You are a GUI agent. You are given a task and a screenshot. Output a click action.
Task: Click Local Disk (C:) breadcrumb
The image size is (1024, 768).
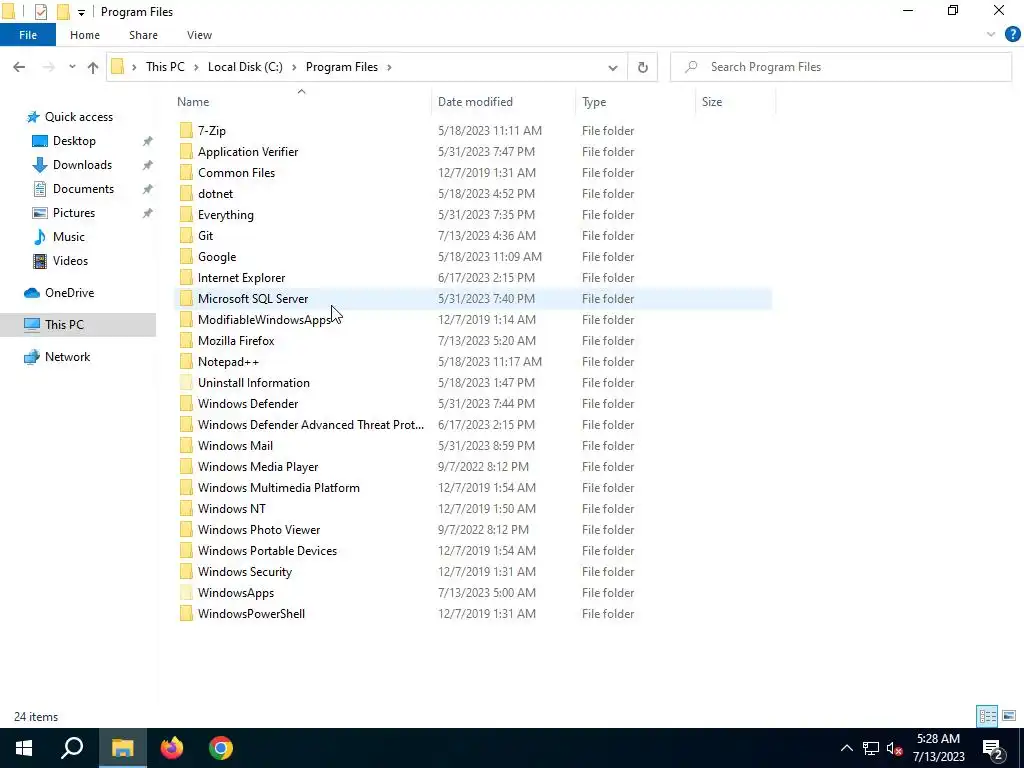tap(245, 67)
